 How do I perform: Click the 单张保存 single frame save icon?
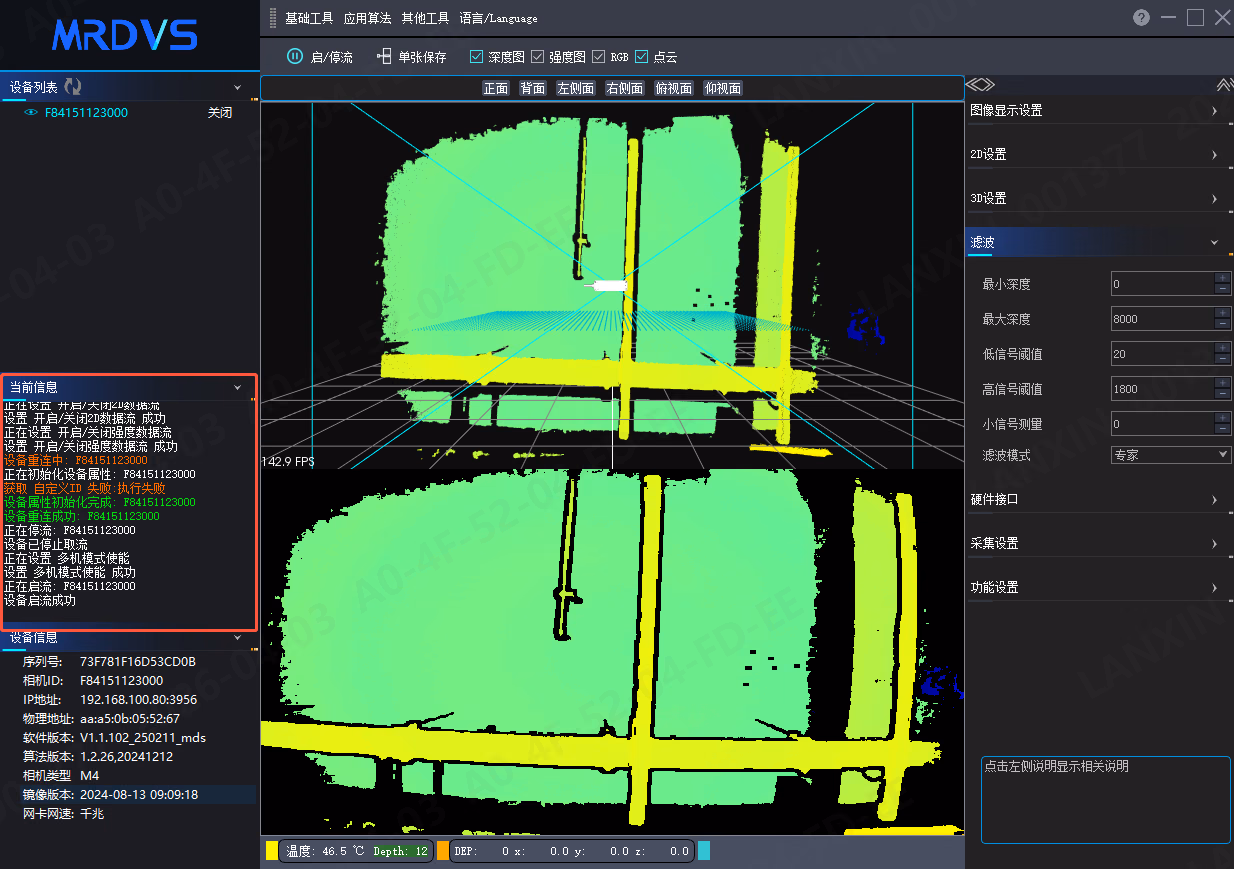pos(384,57)
